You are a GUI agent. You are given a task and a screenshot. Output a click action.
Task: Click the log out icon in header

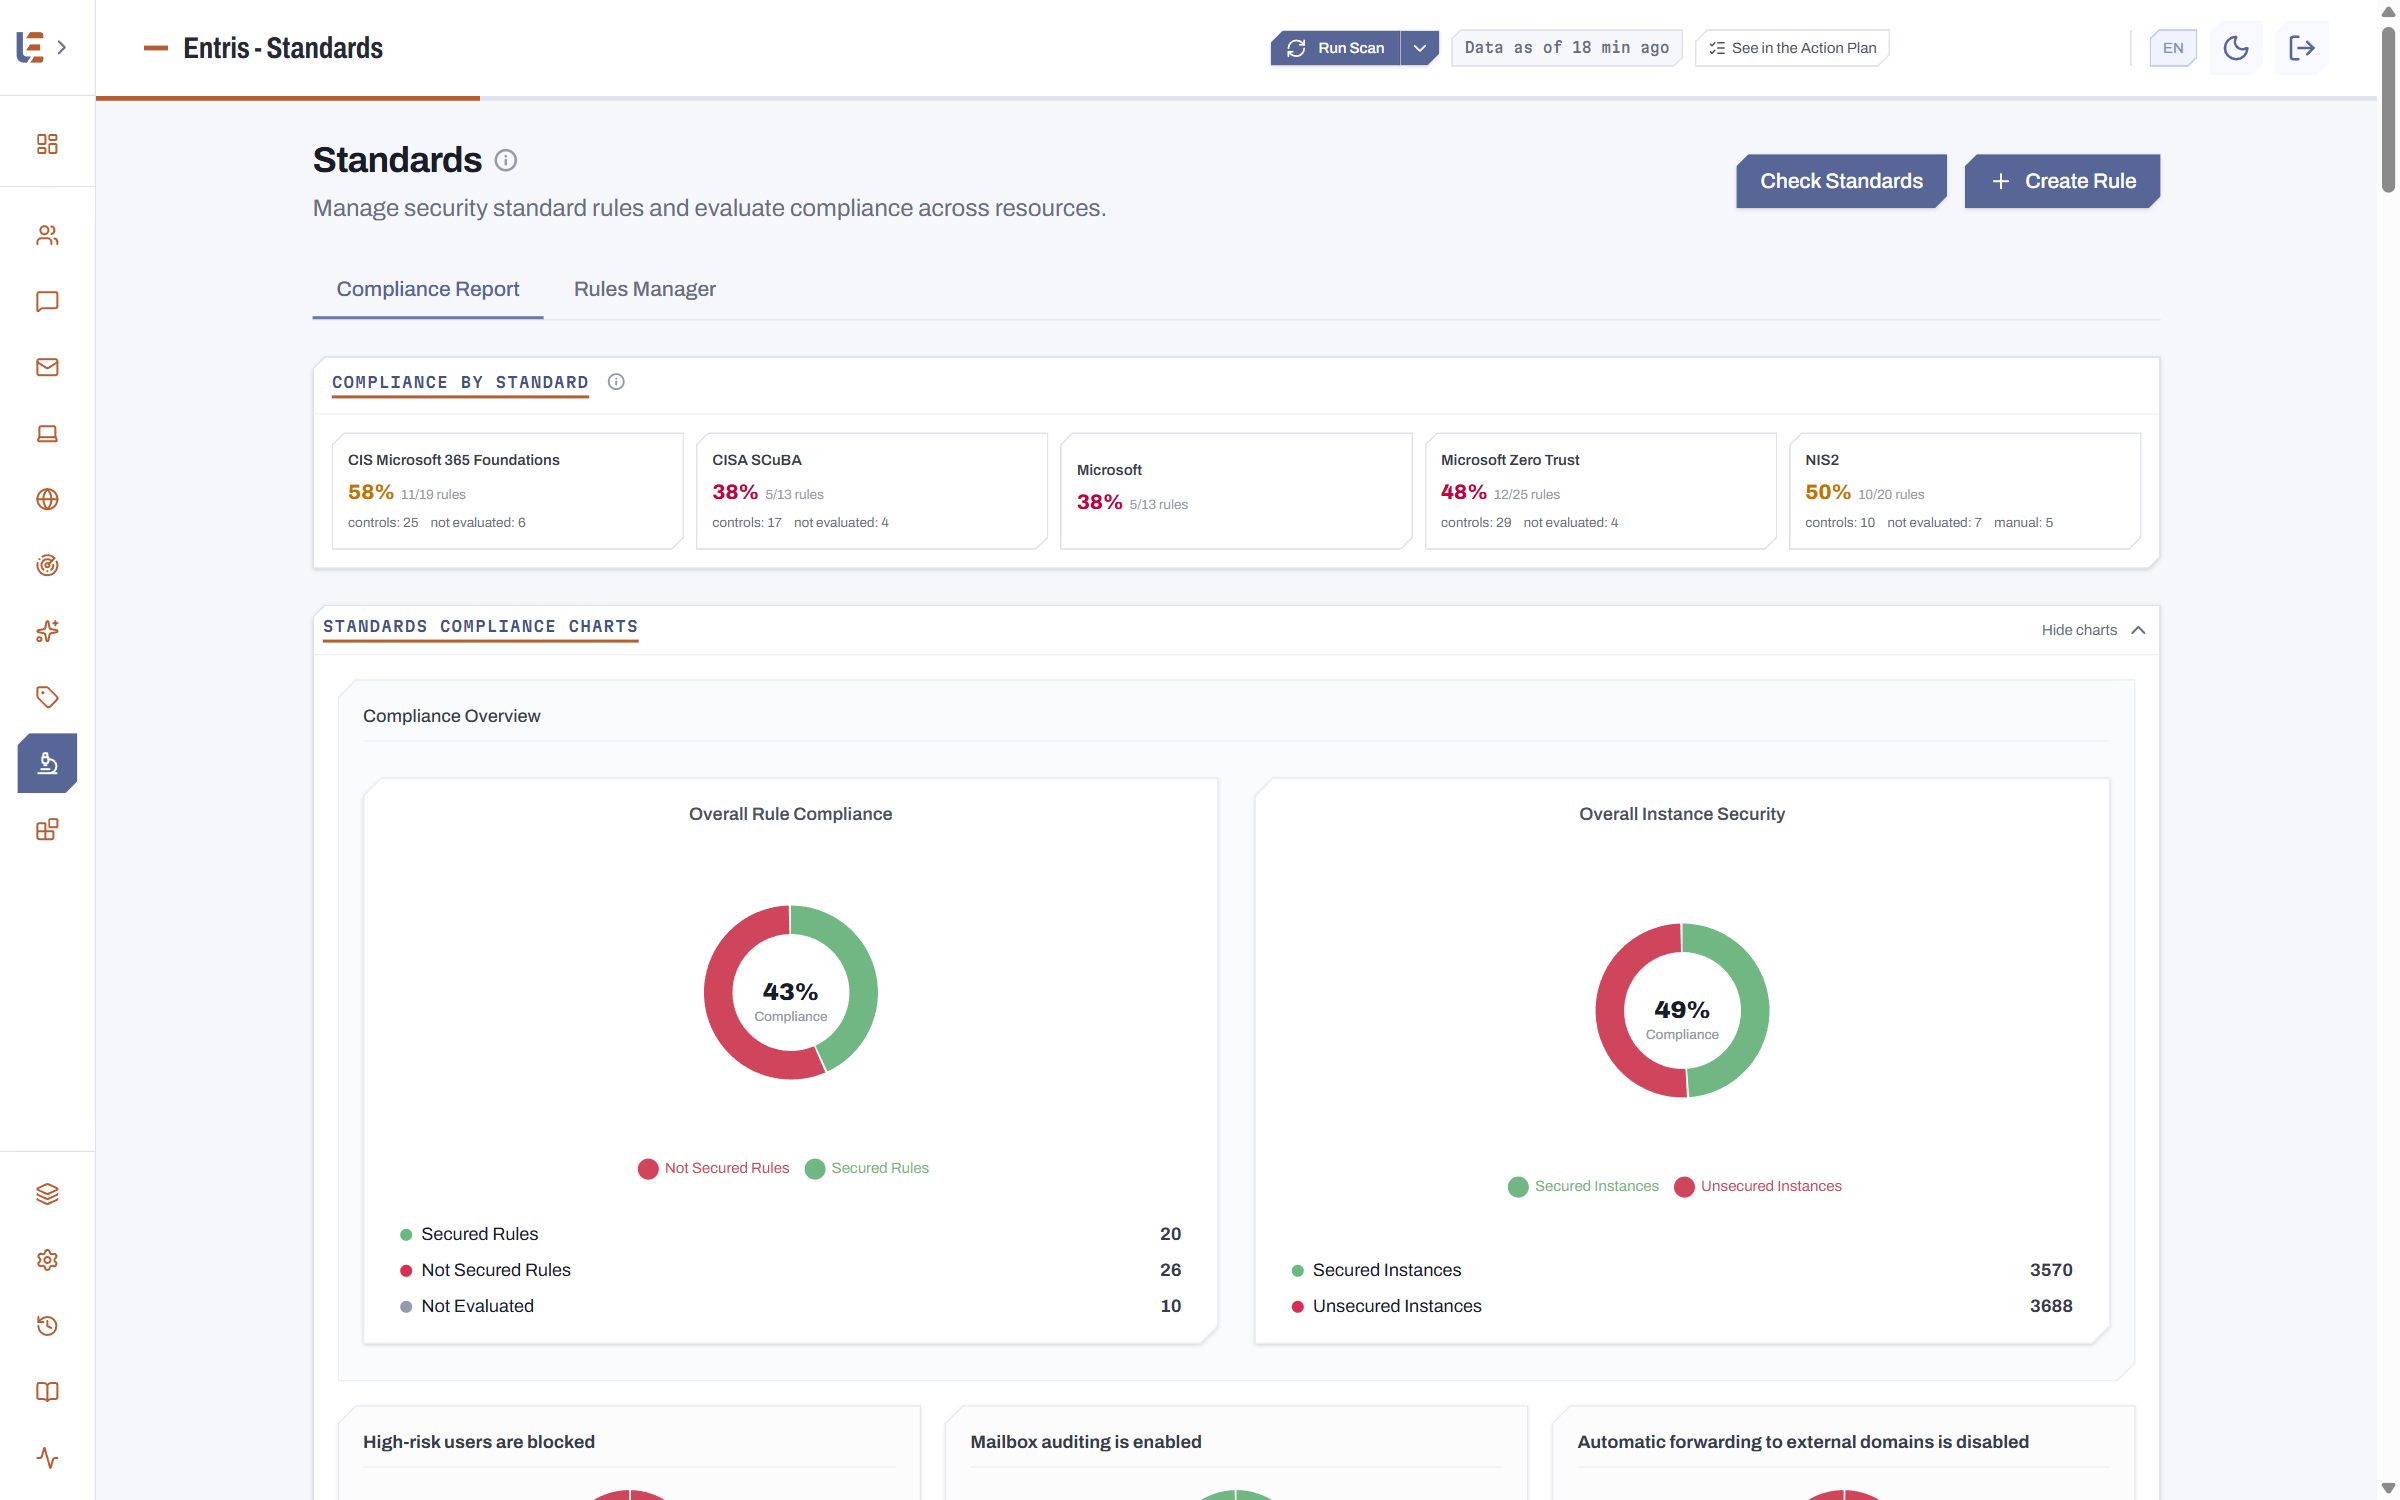click(2302, 48)
